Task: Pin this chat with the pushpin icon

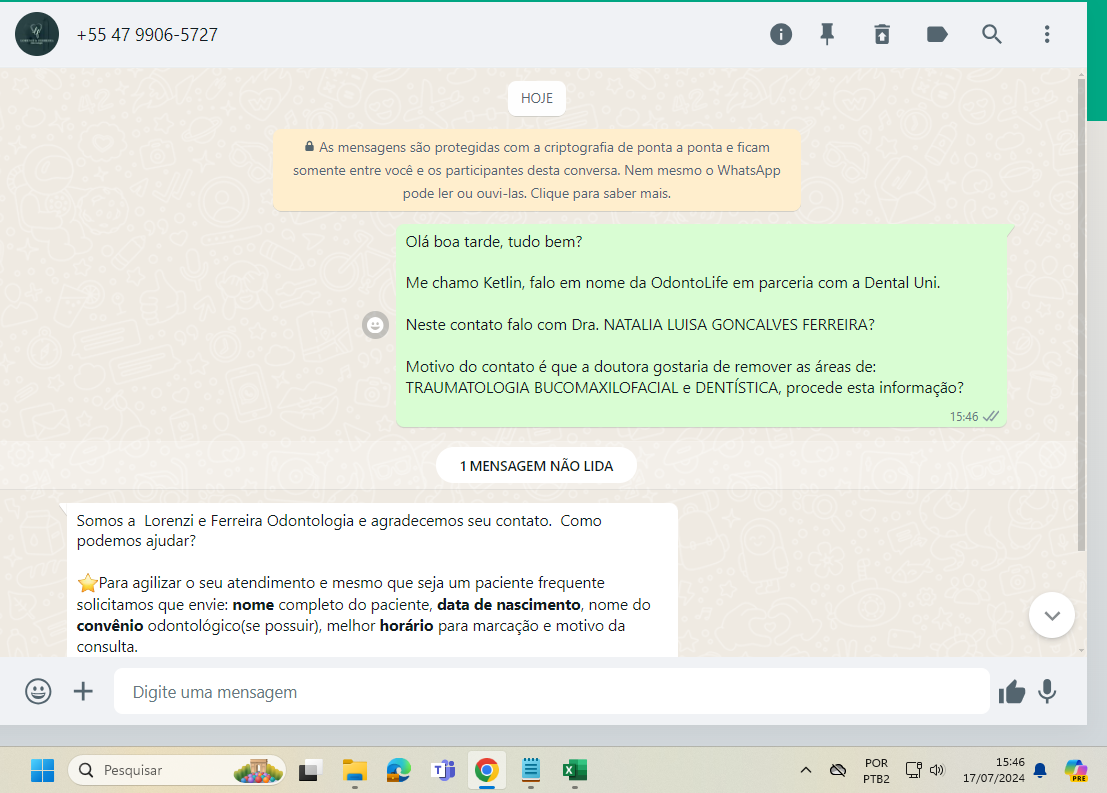Action: (827, 34)
